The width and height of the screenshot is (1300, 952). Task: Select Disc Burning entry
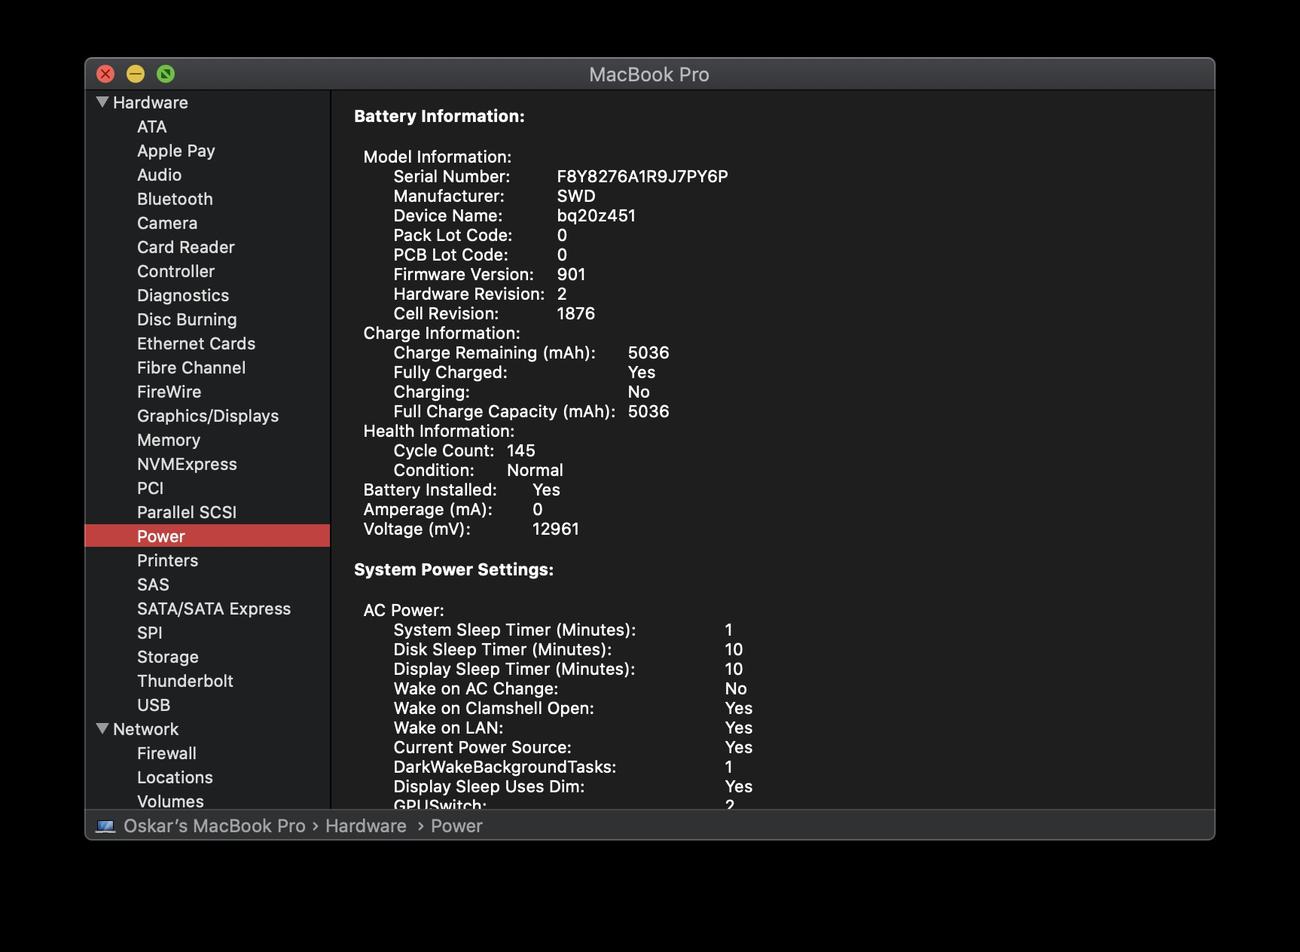coord(187,319)
